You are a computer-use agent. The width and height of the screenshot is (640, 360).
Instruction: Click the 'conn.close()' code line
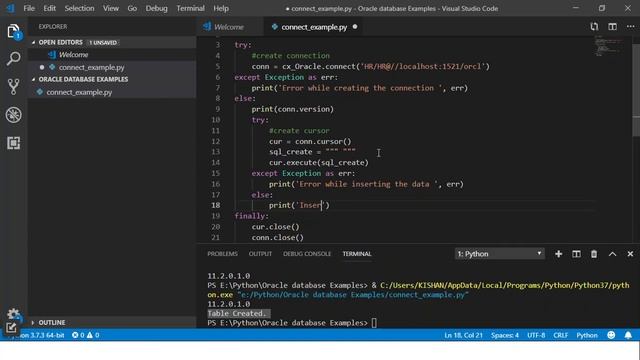[278, 237]
